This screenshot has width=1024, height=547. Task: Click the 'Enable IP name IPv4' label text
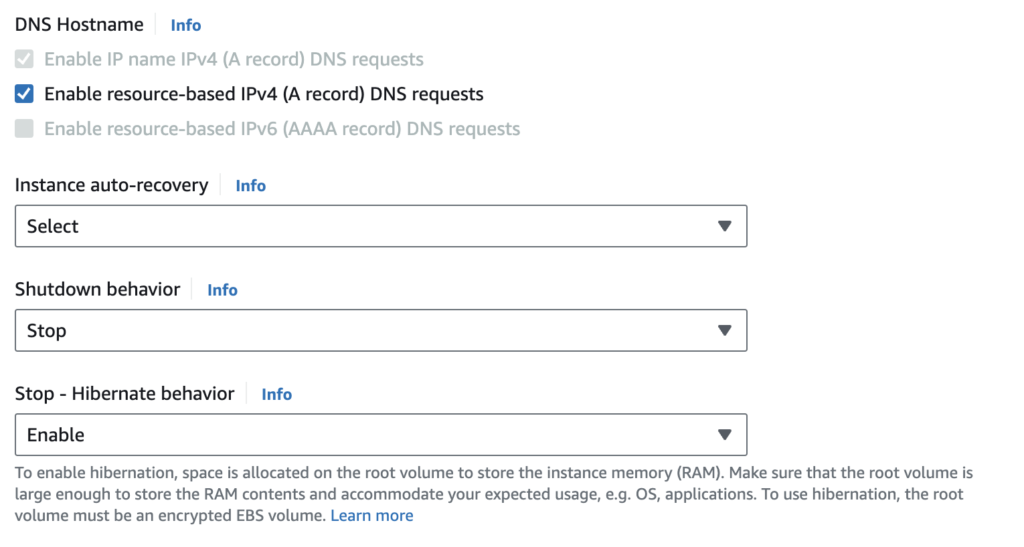click(x=234, y=59)
